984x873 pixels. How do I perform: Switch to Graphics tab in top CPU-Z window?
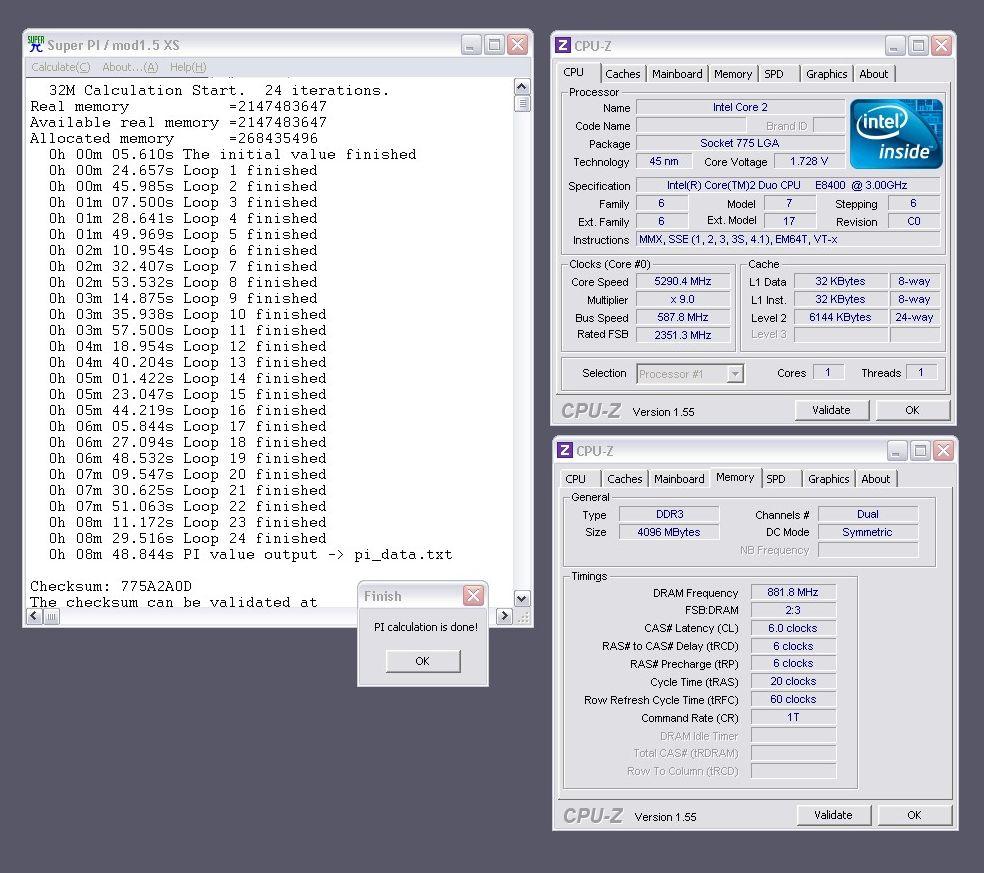826,74
